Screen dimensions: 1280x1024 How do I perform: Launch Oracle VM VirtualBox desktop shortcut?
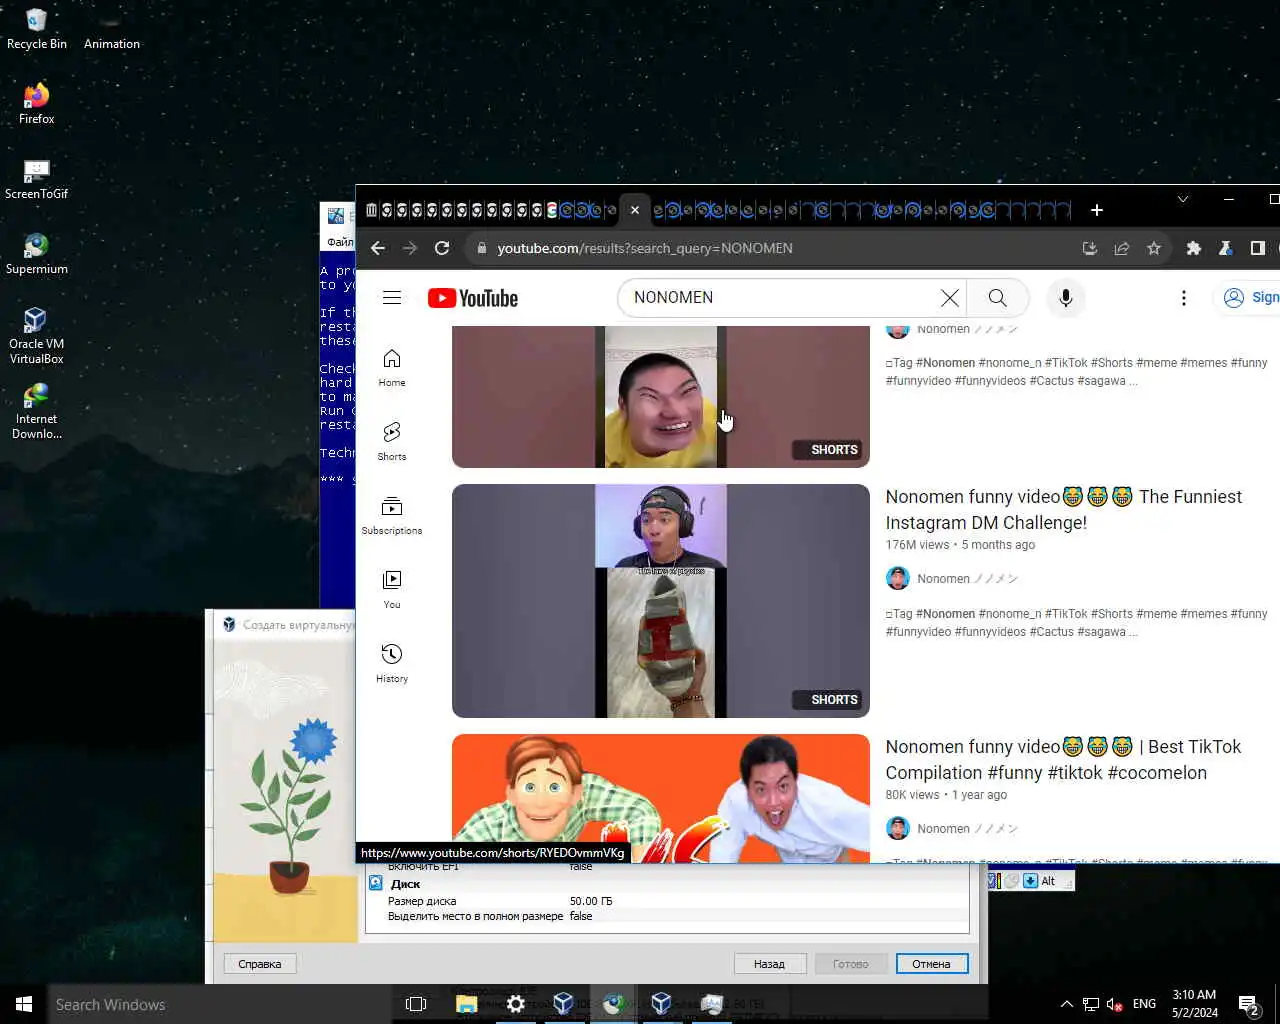tap(37, 336)
